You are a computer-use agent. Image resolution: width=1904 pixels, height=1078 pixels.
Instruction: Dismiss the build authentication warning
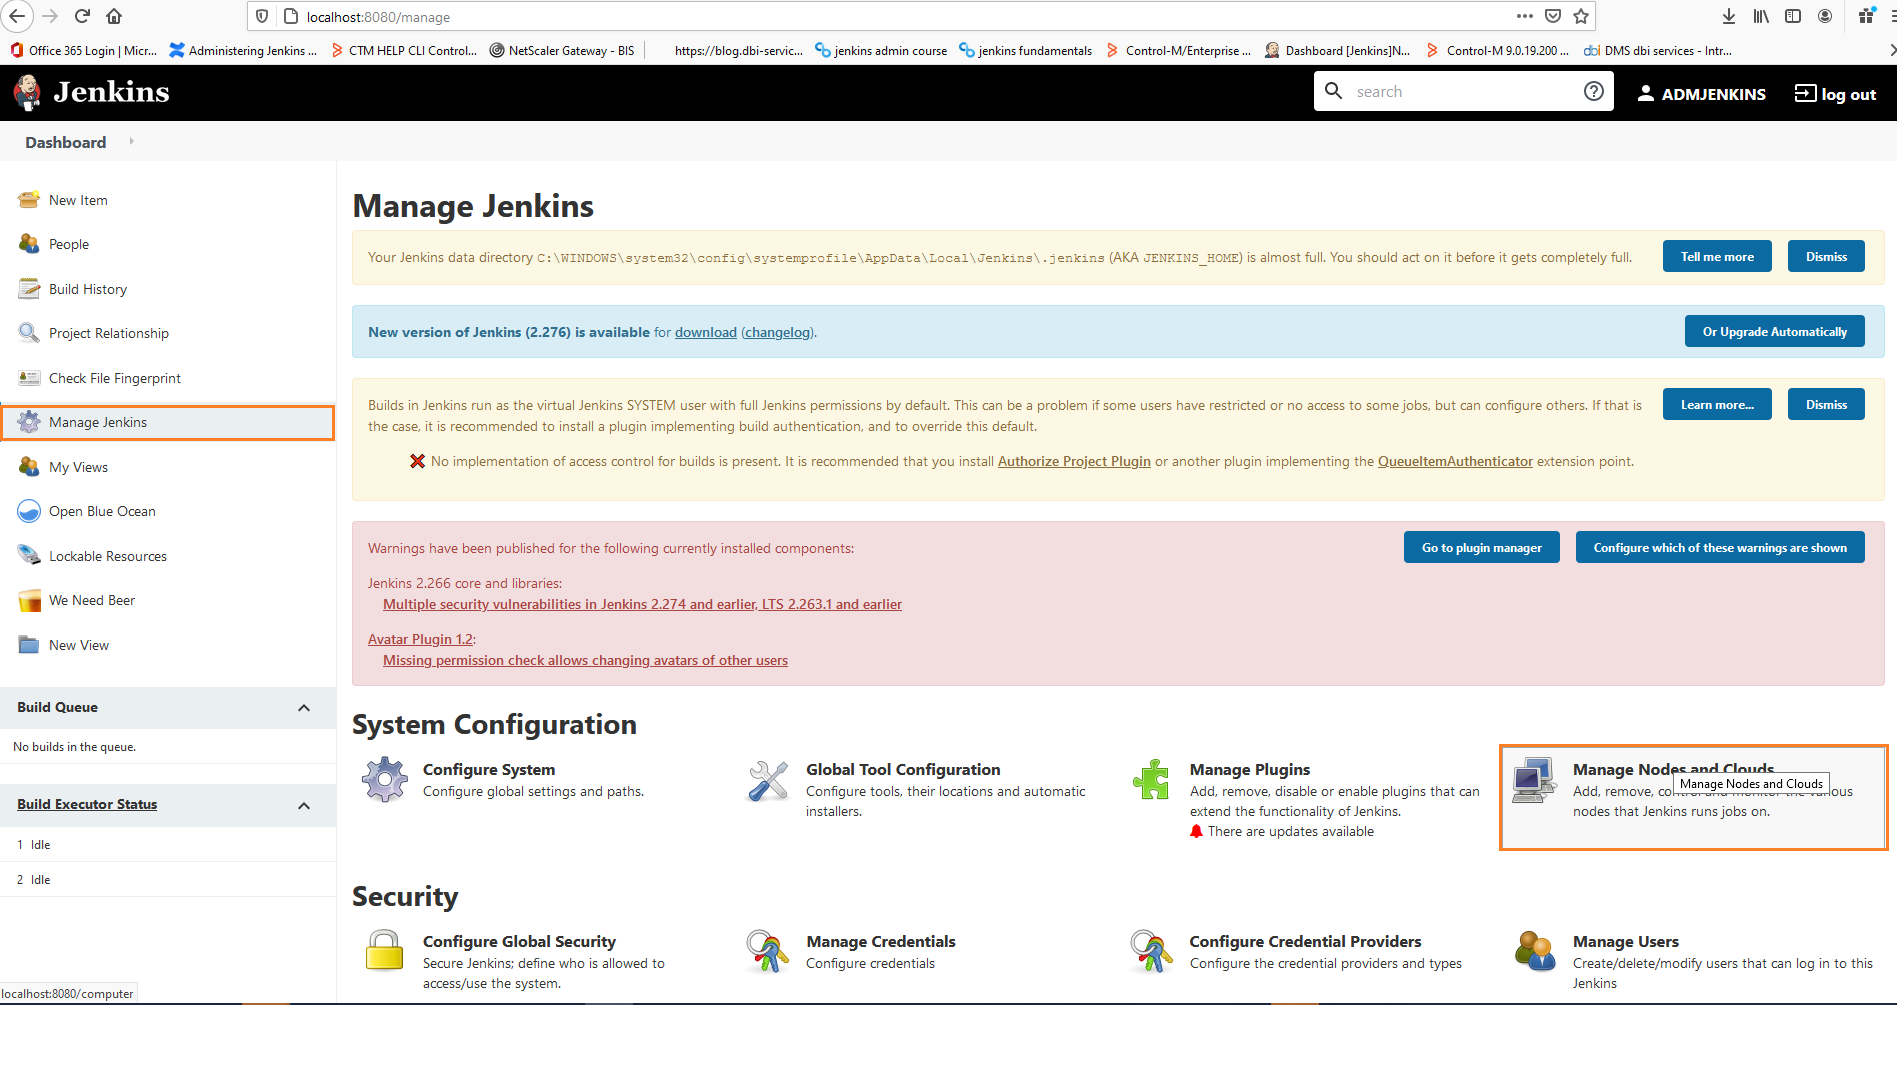coord(1826,405)
